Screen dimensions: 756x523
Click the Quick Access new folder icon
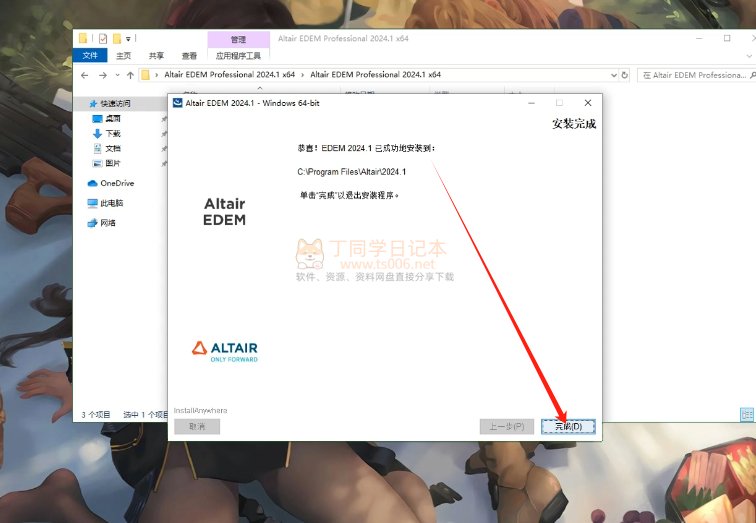(117, 39)
